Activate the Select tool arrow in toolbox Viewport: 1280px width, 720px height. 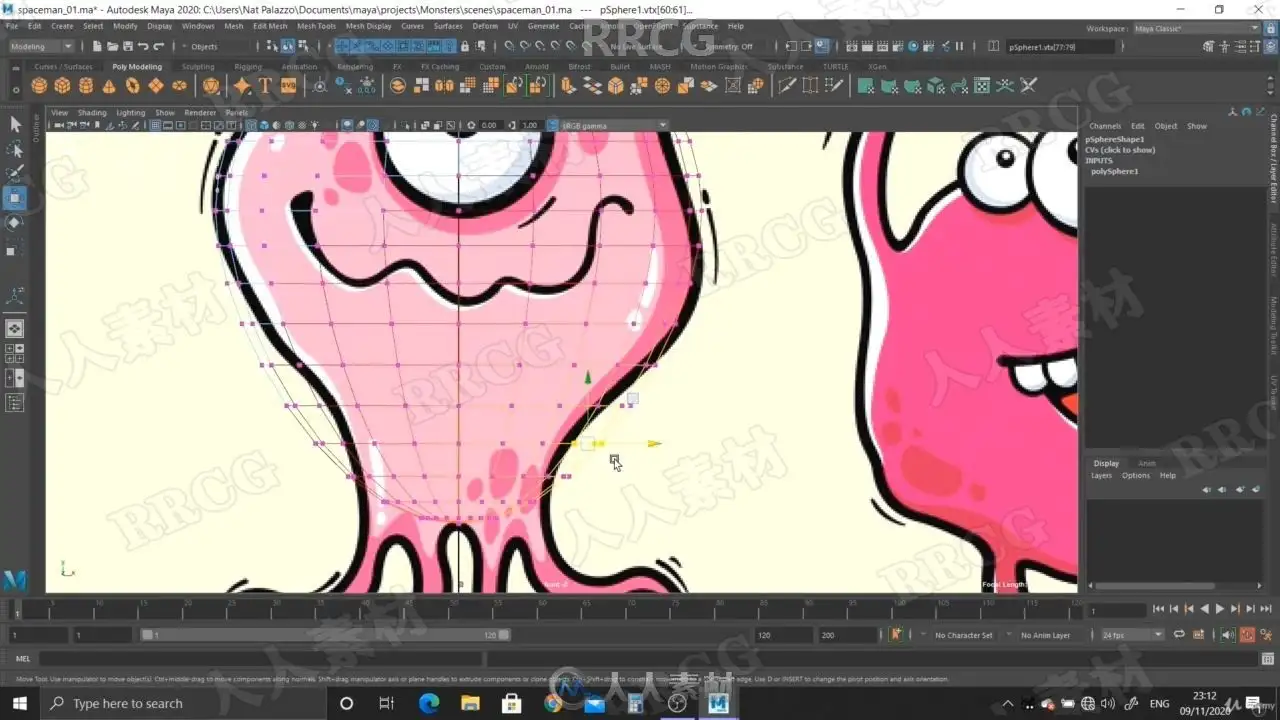(15, 124)
